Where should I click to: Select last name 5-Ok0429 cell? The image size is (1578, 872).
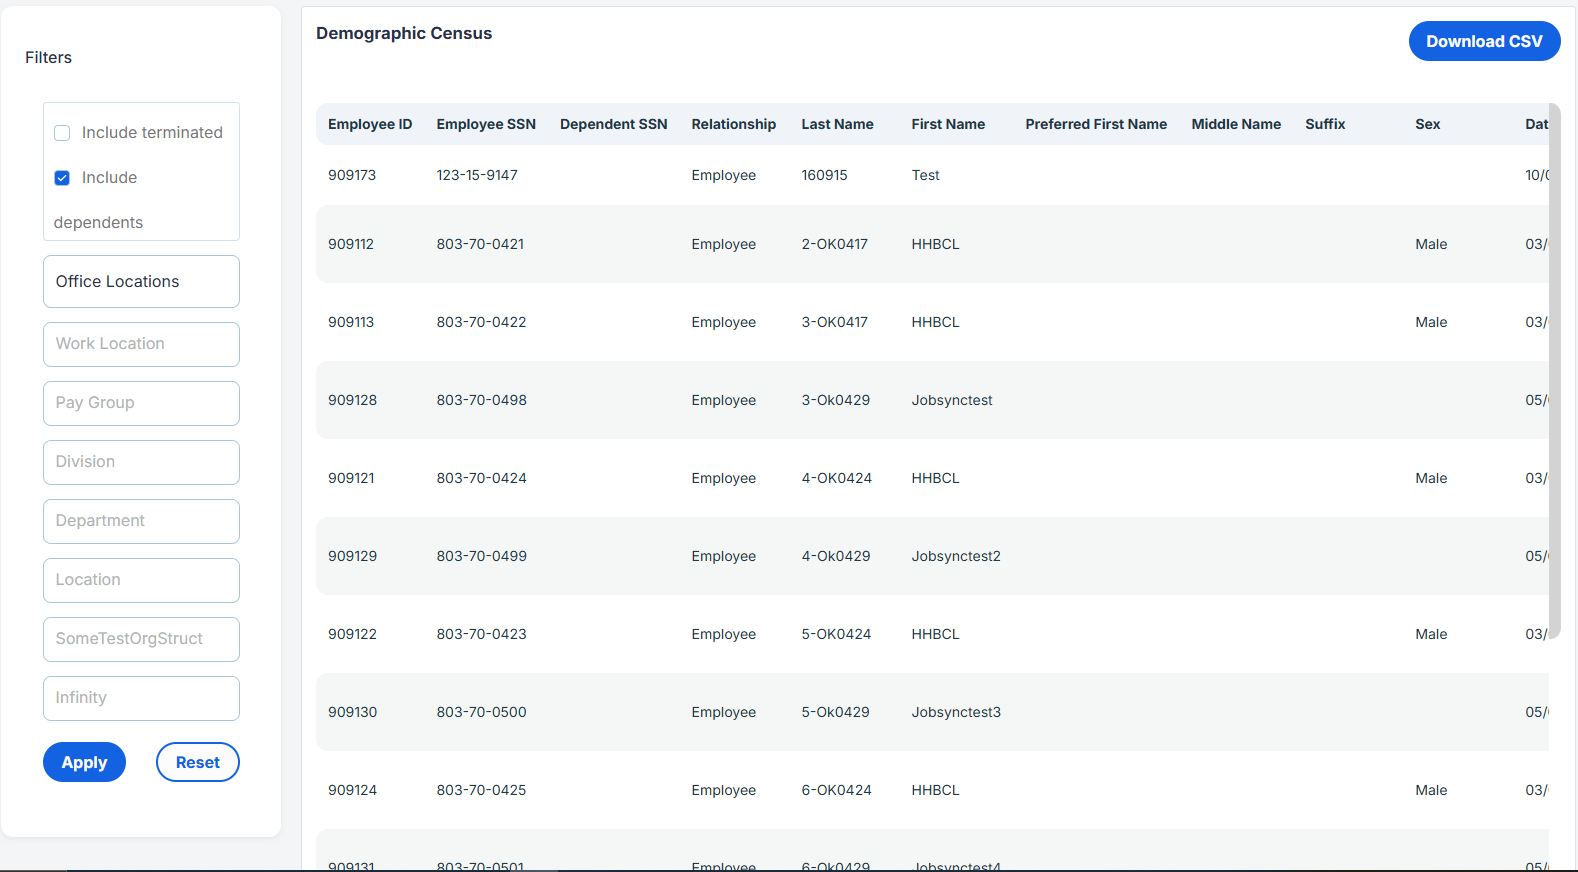835,712
